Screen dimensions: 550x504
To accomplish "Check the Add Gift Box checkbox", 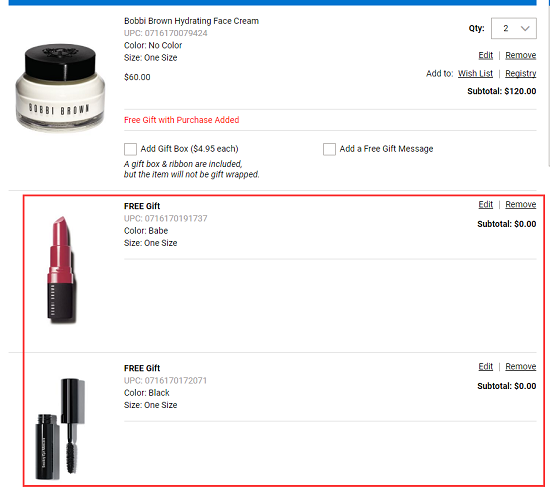I will tap(130, 149).
